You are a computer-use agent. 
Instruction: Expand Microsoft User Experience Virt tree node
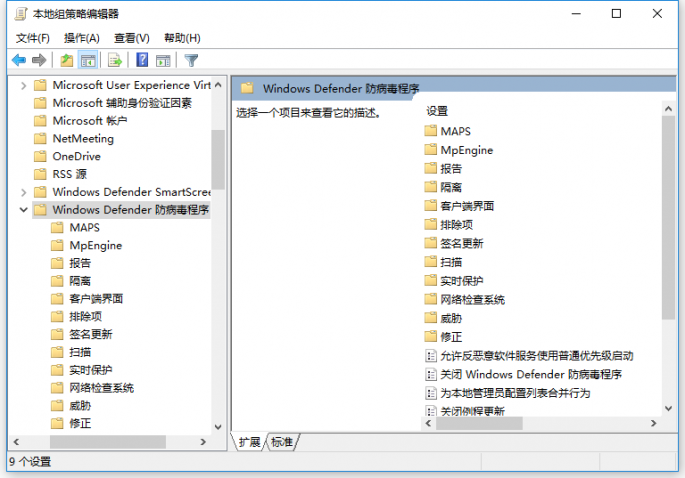tap(24, 86)
